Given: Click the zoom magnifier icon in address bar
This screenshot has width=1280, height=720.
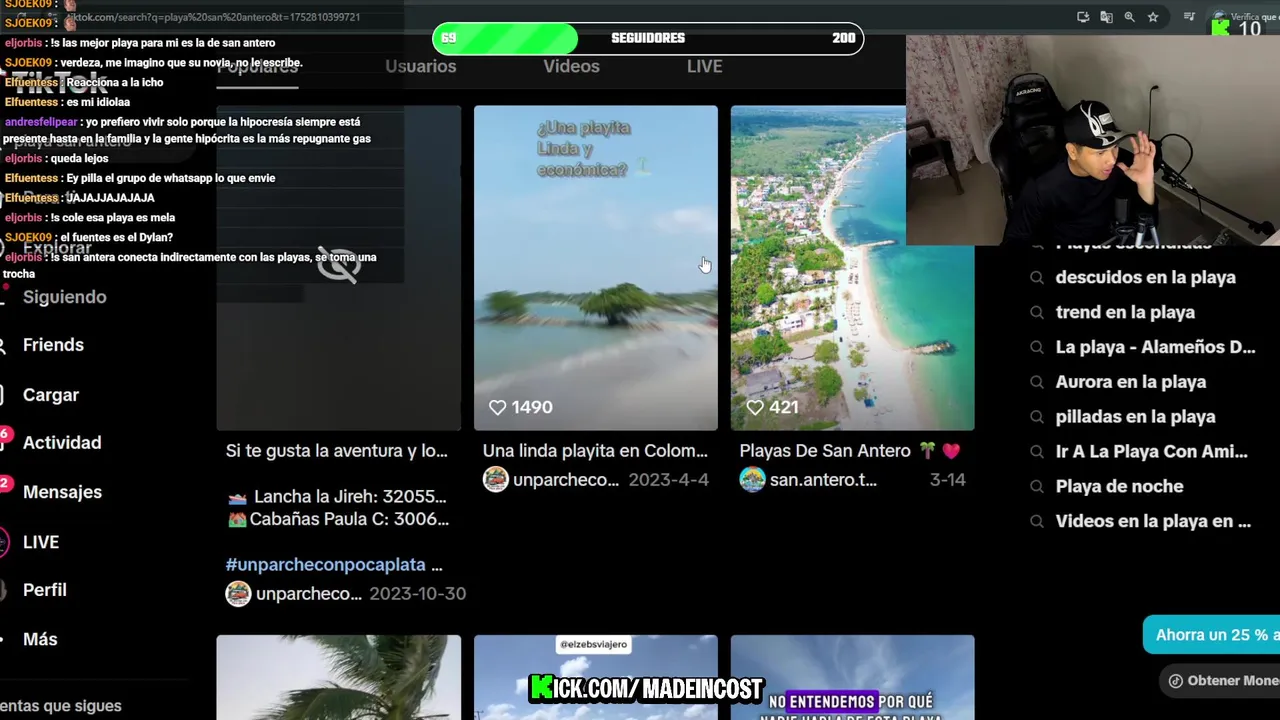Looking at the screenshot, I should (x=1129, y=17).
